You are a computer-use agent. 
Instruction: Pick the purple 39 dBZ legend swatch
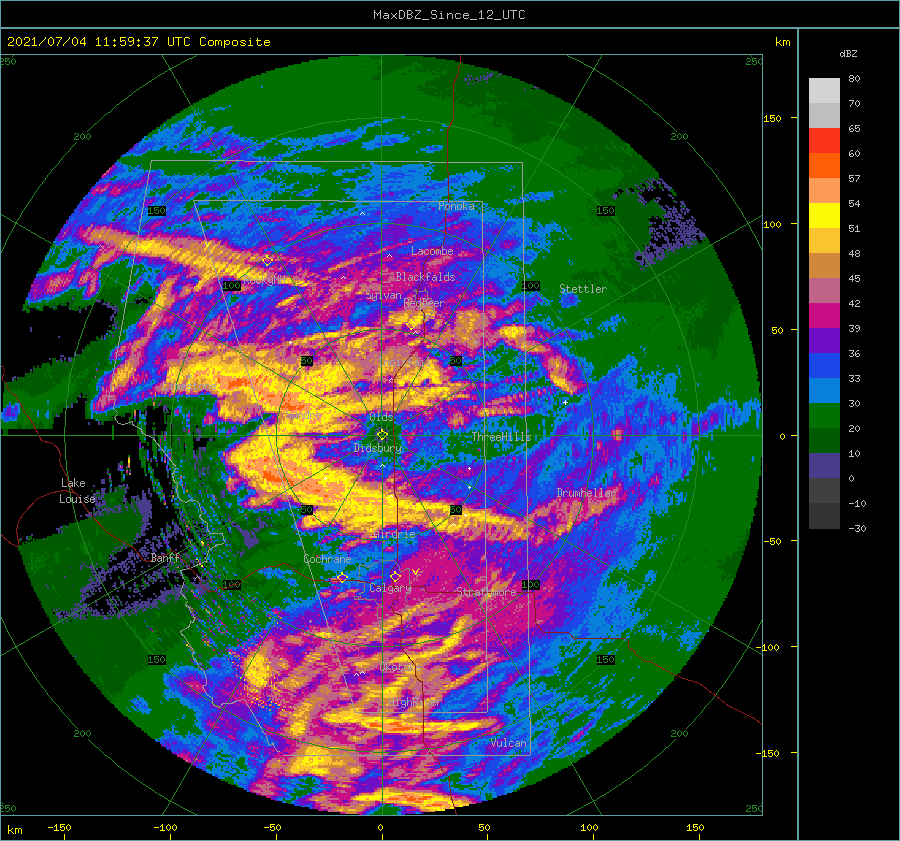point(824,340)
